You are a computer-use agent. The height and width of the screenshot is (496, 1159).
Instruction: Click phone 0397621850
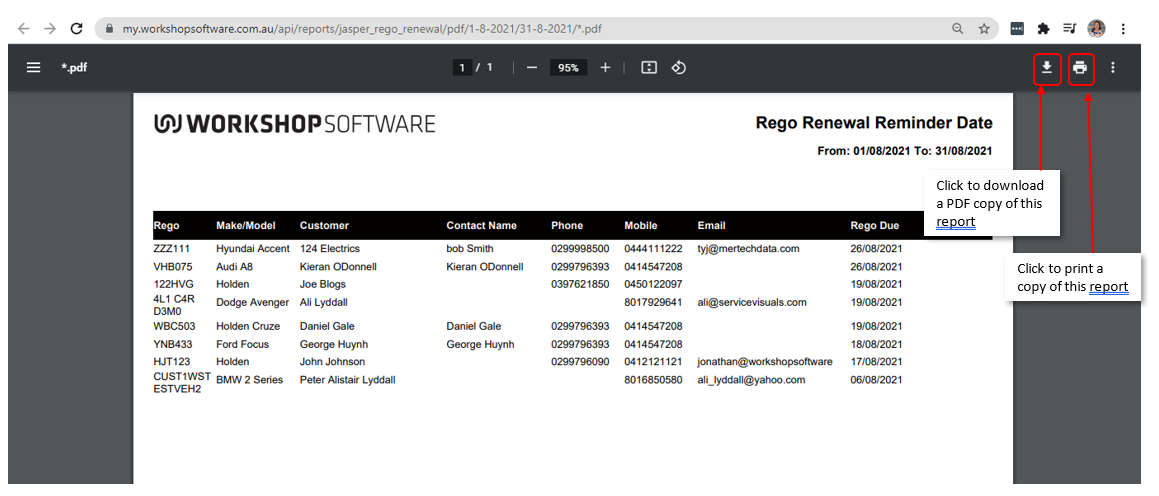[580, 284]
